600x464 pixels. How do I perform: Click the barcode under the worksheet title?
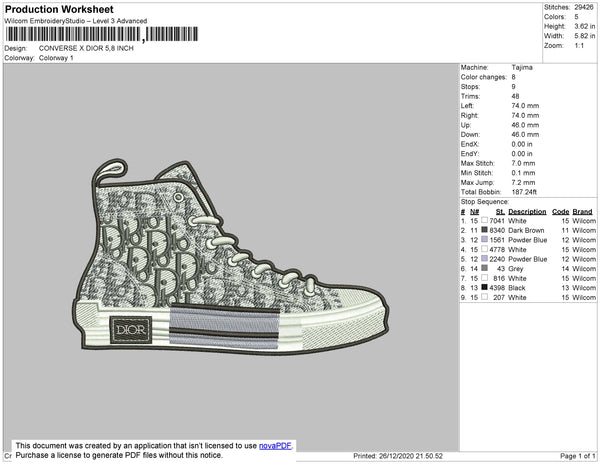pos(102,34)
